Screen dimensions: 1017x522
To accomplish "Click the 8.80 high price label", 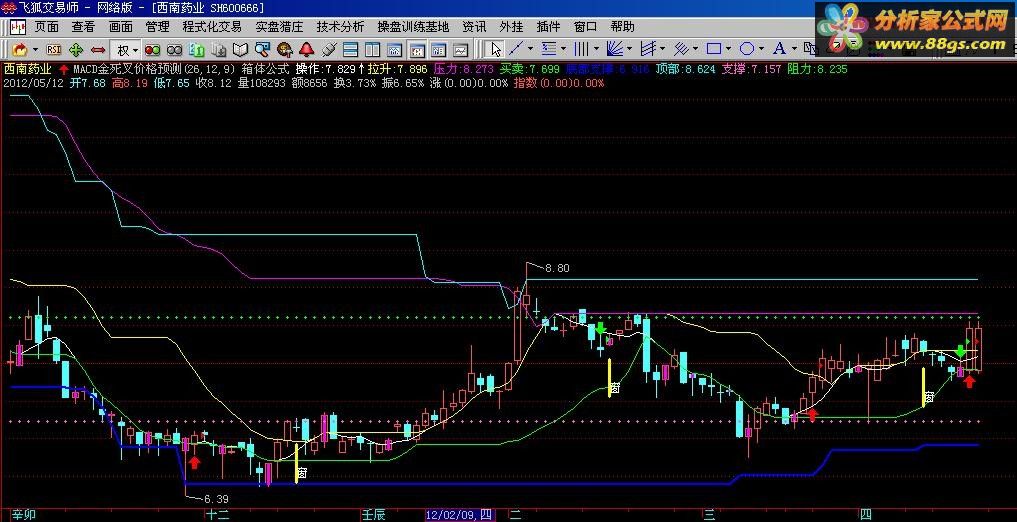I will click(x=557, y=268).
